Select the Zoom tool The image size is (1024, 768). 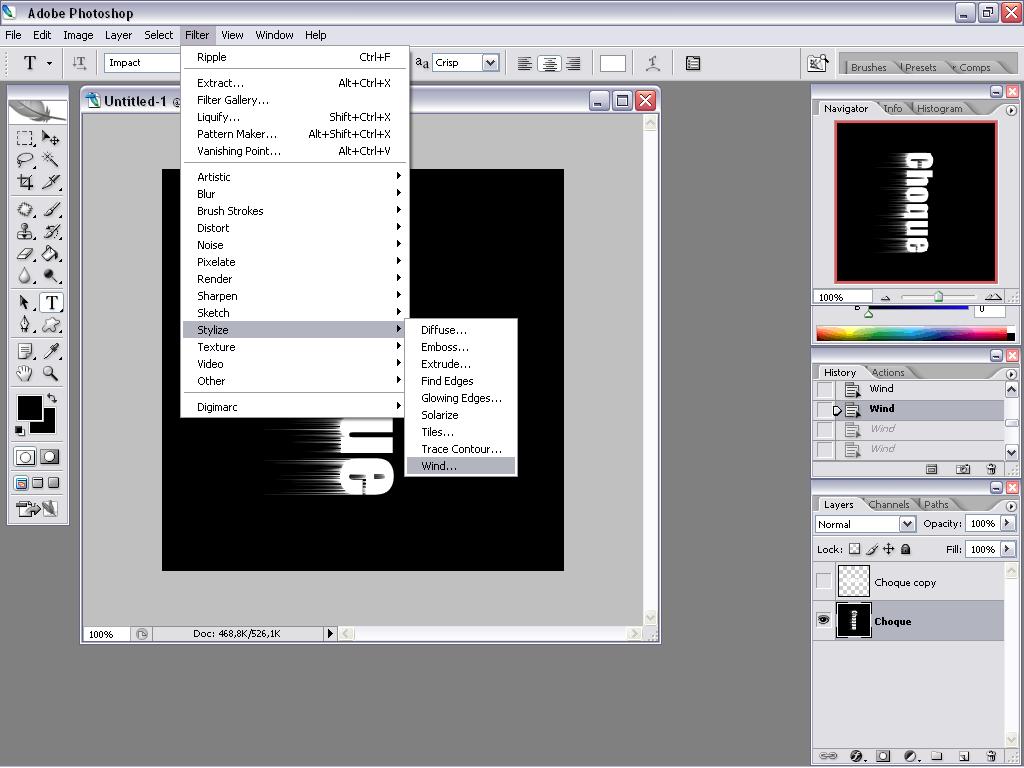(50, 374)
